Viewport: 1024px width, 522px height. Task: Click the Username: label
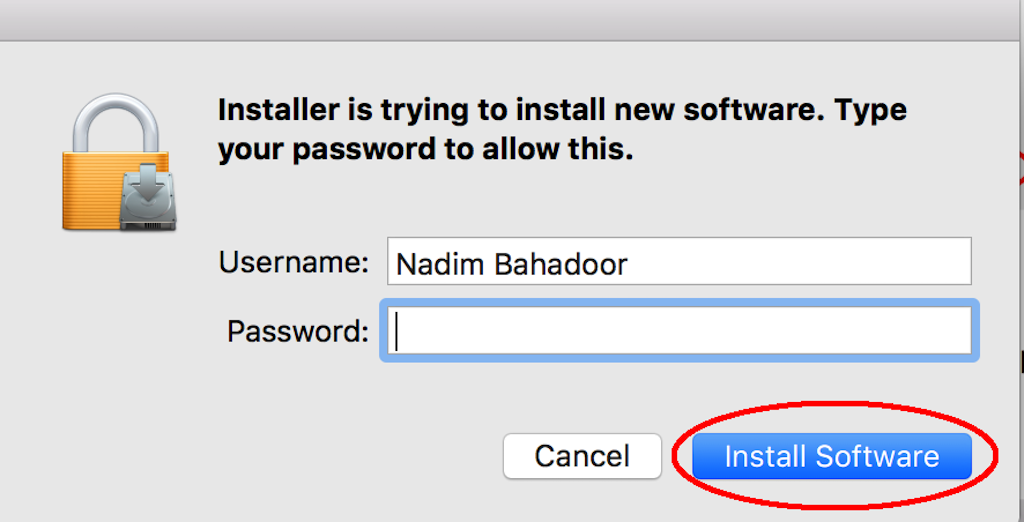(x=293, y=263)
